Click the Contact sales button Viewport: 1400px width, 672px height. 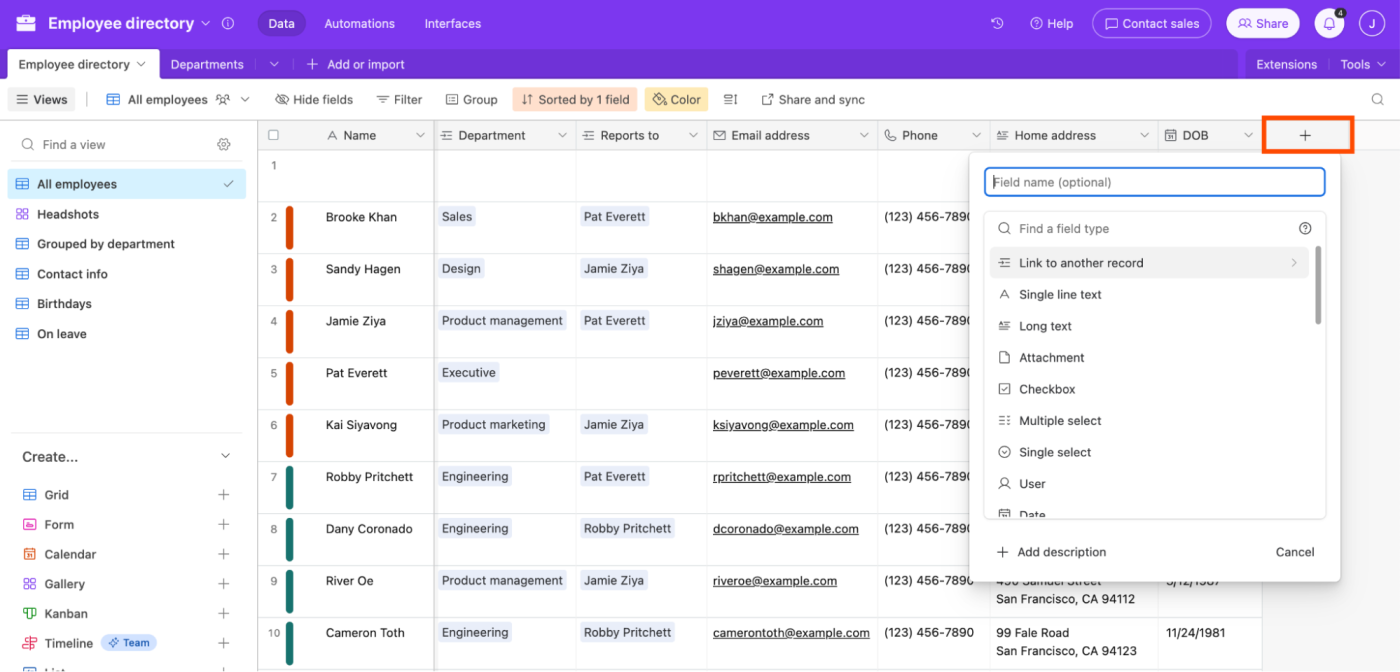[x=1151, y=23]
